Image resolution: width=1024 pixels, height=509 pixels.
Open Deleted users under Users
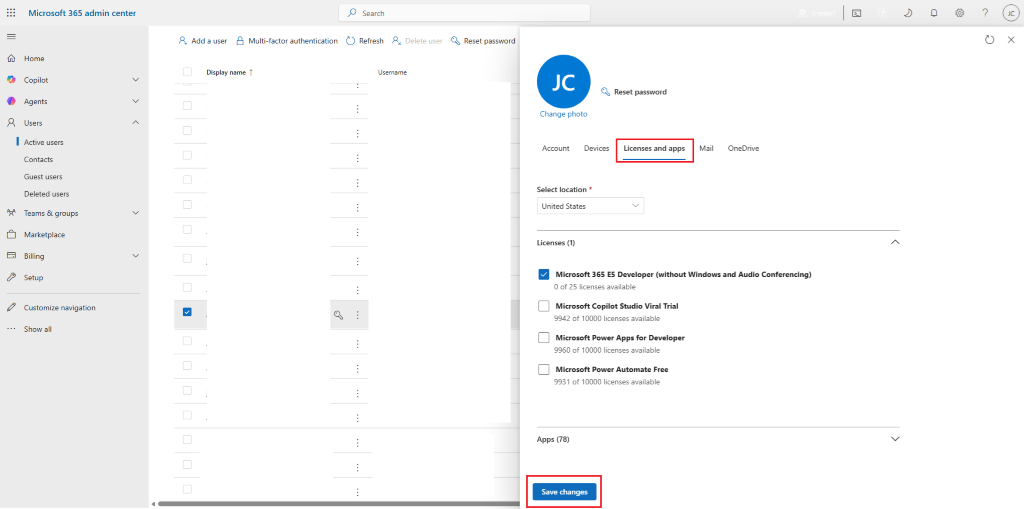pyautogui.click(x=46, y=194)
